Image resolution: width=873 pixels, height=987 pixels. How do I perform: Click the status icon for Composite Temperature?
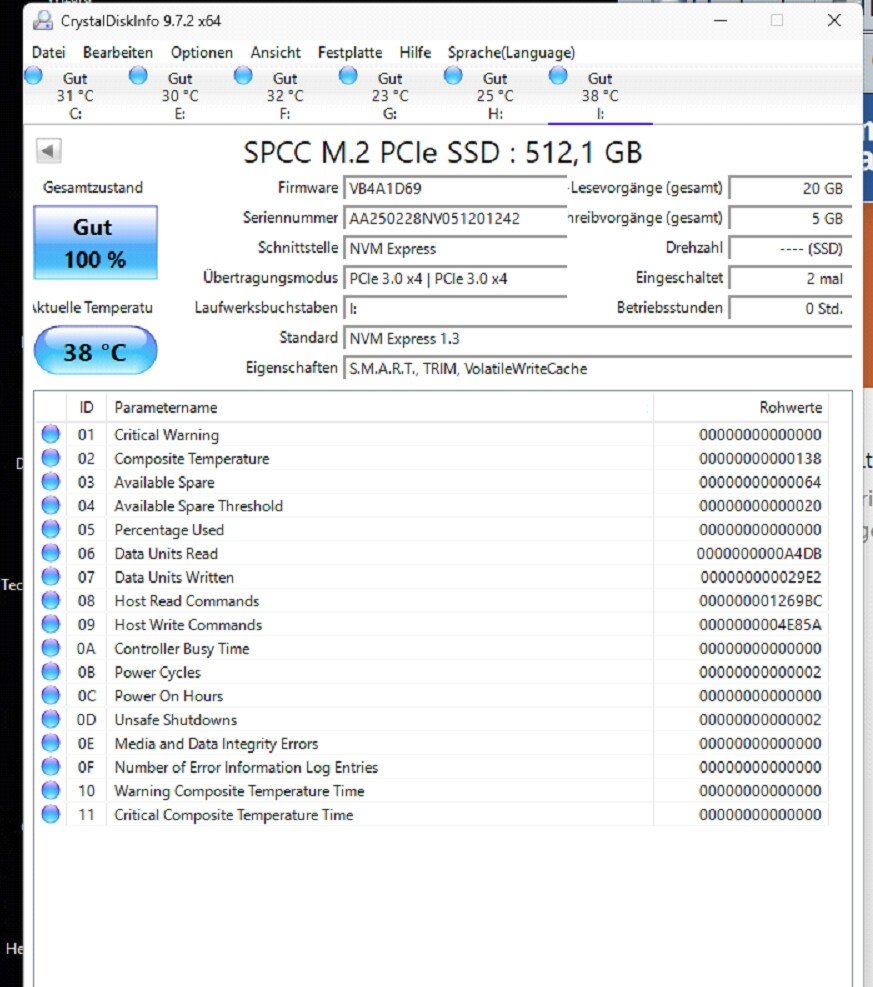[51, 458]
